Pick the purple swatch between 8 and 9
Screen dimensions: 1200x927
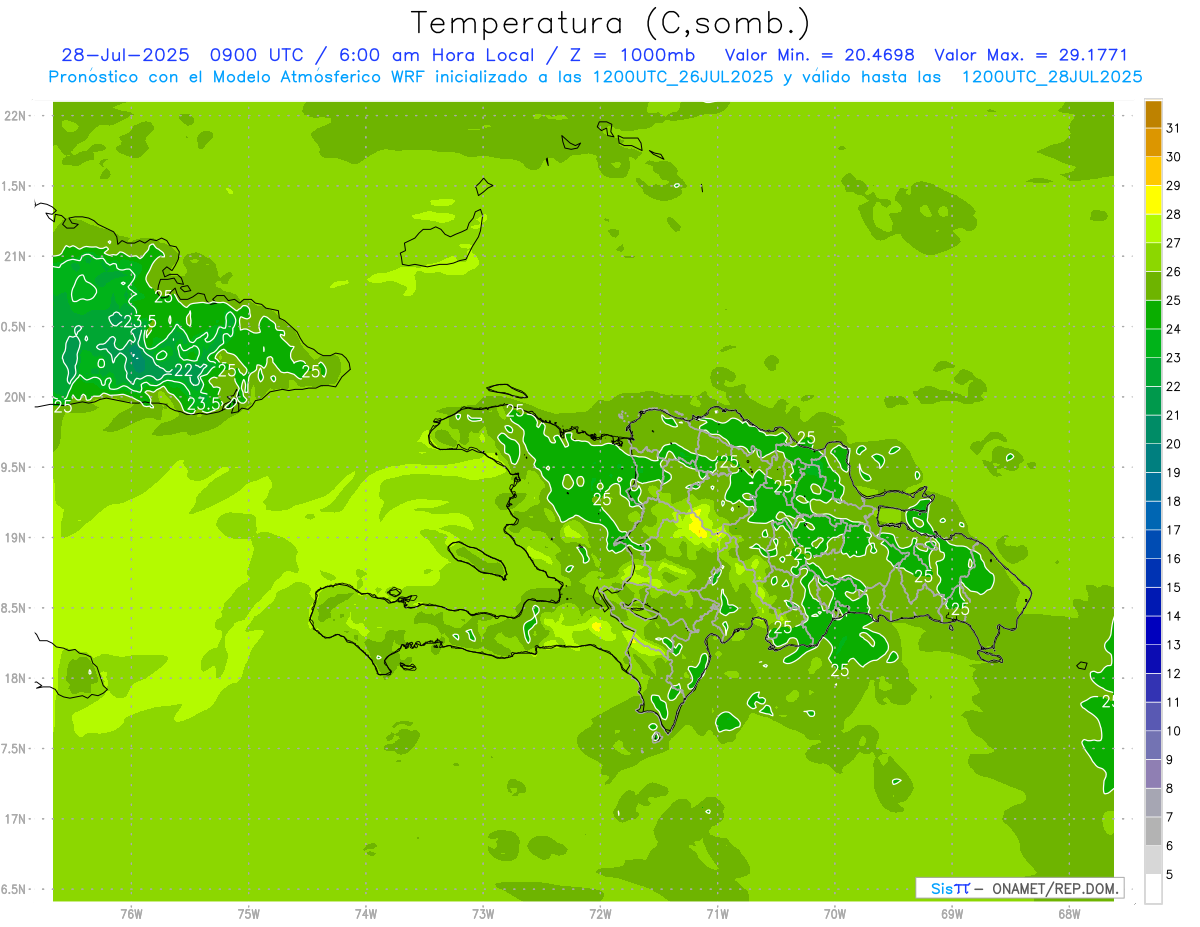(1153, 774)
